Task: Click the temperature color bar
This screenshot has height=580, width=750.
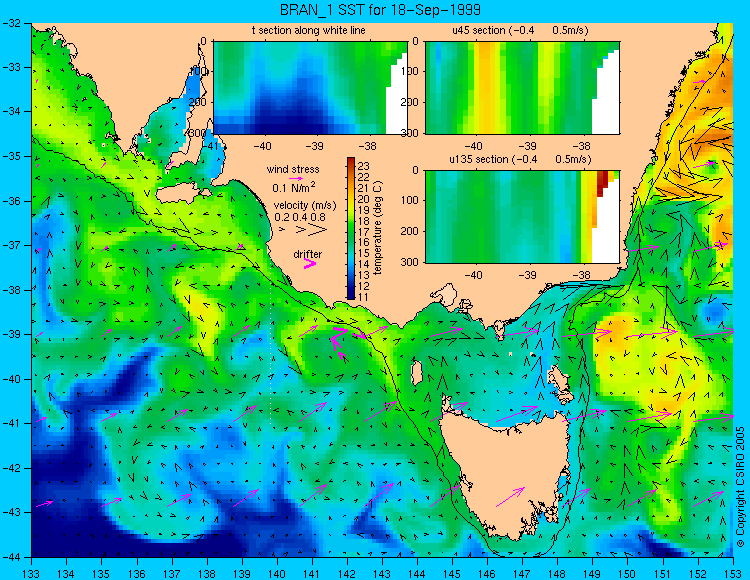Action: (x=351, y=229)
